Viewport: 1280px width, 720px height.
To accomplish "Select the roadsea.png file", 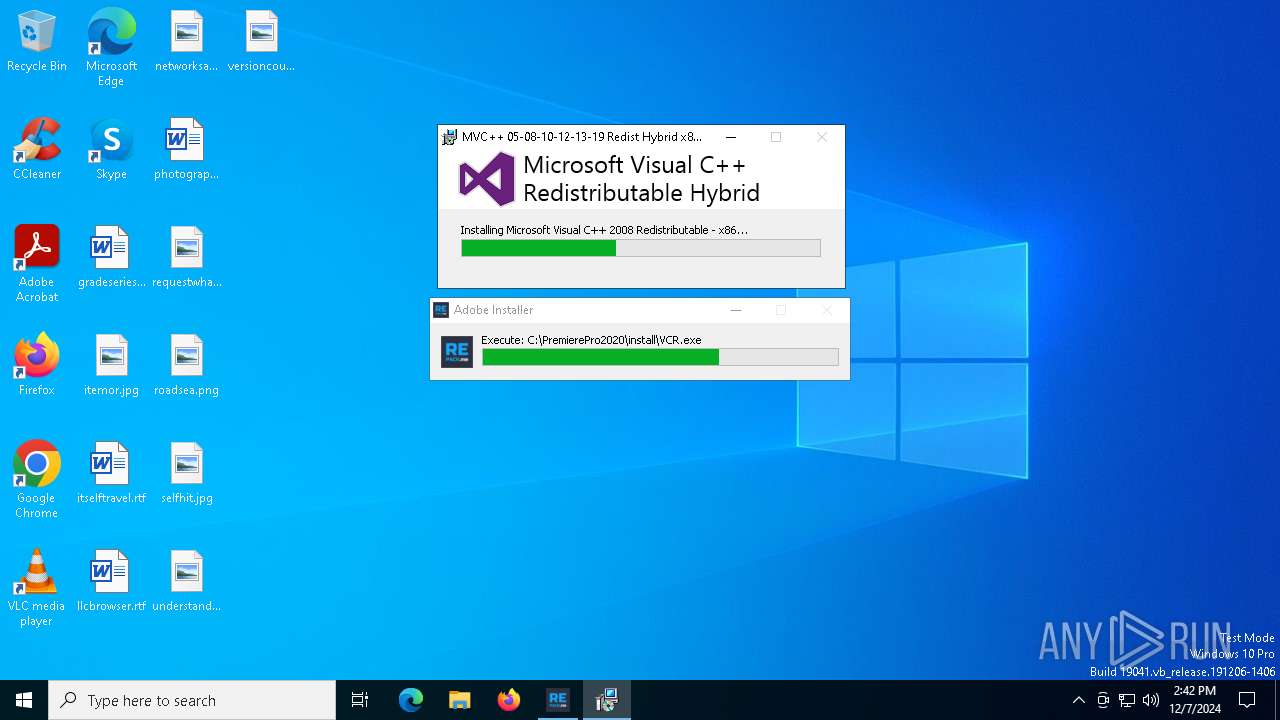I will [x=186, y=366].
